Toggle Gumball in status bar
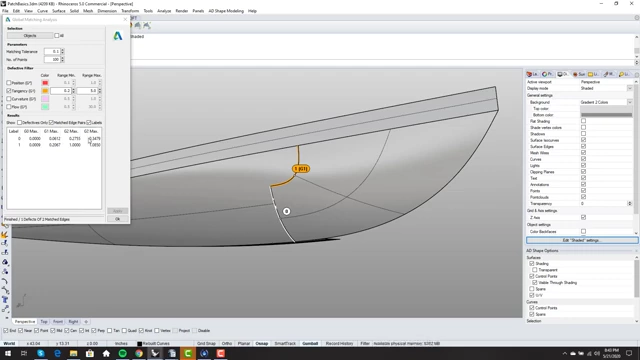Screen dimensions: 640x360 pos(310,344)
